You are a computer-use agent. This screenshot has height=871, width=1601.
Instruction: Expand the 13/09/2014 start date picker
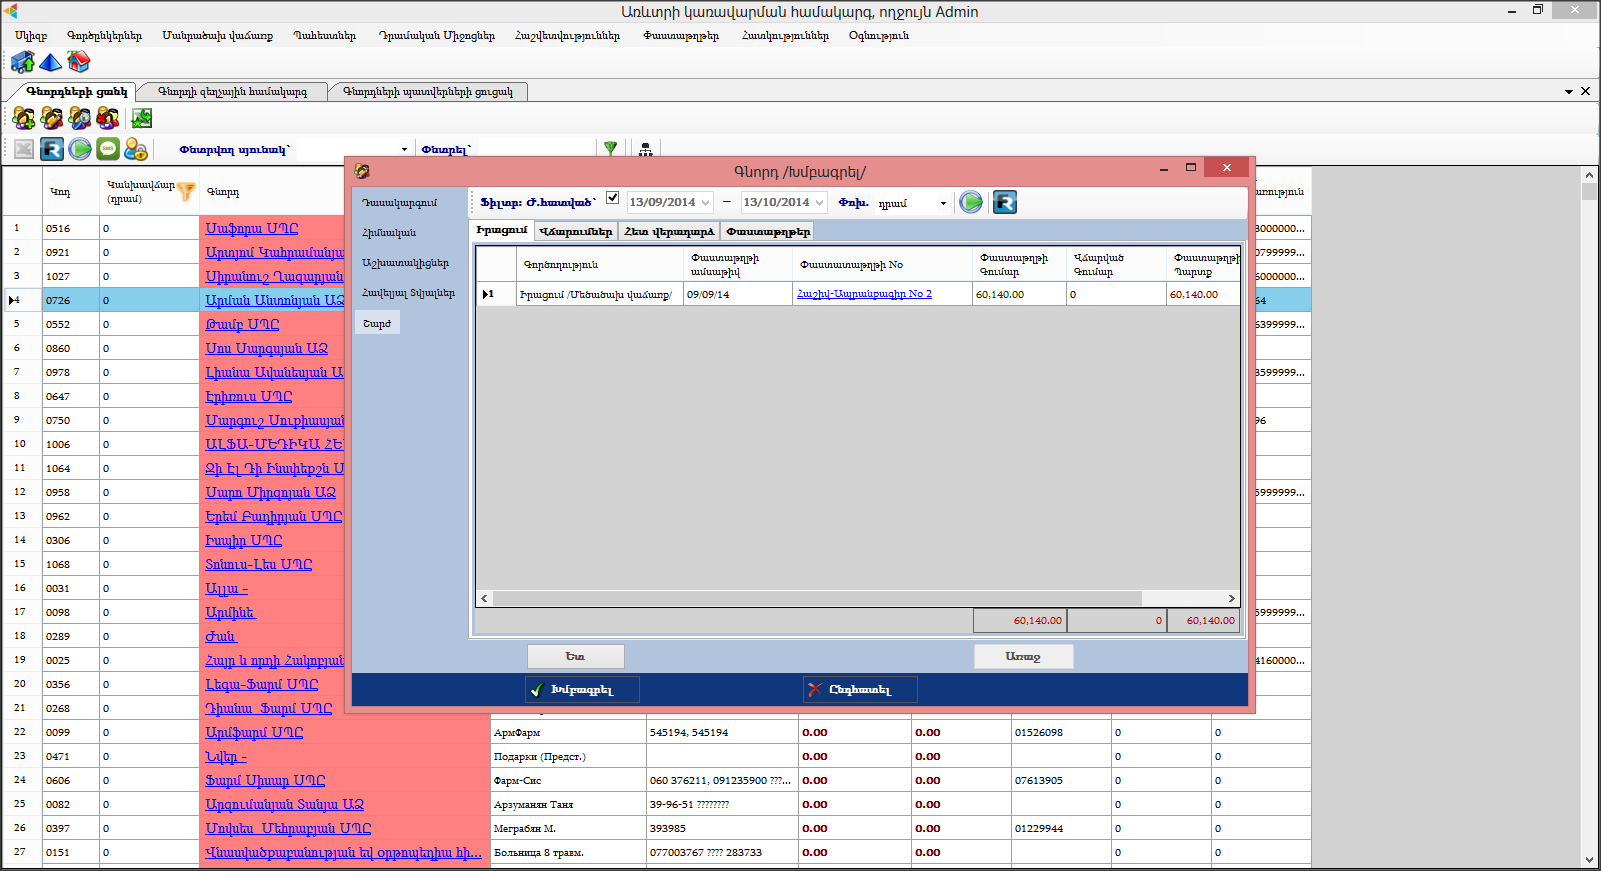pos(705,203)
